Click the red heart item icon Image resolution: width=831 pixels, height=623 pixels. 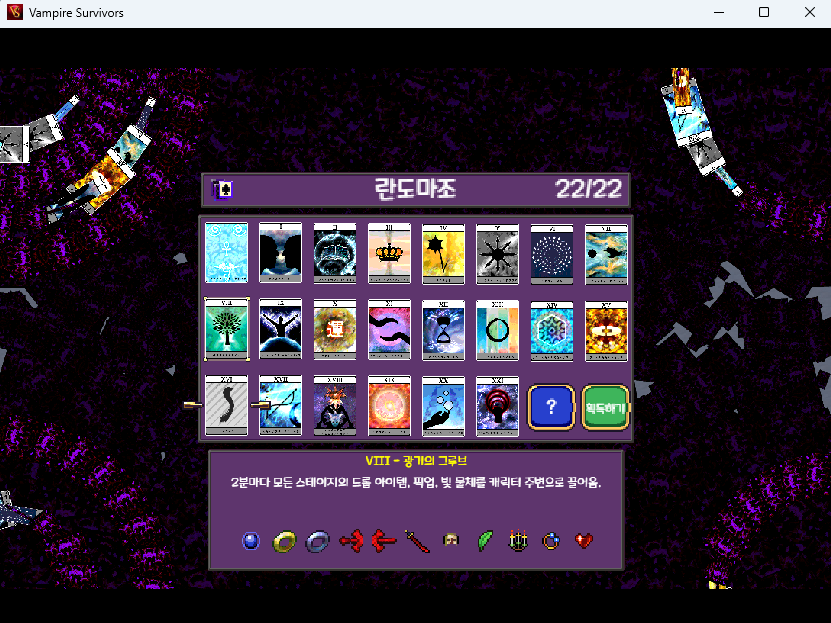(x=584, y=540)
